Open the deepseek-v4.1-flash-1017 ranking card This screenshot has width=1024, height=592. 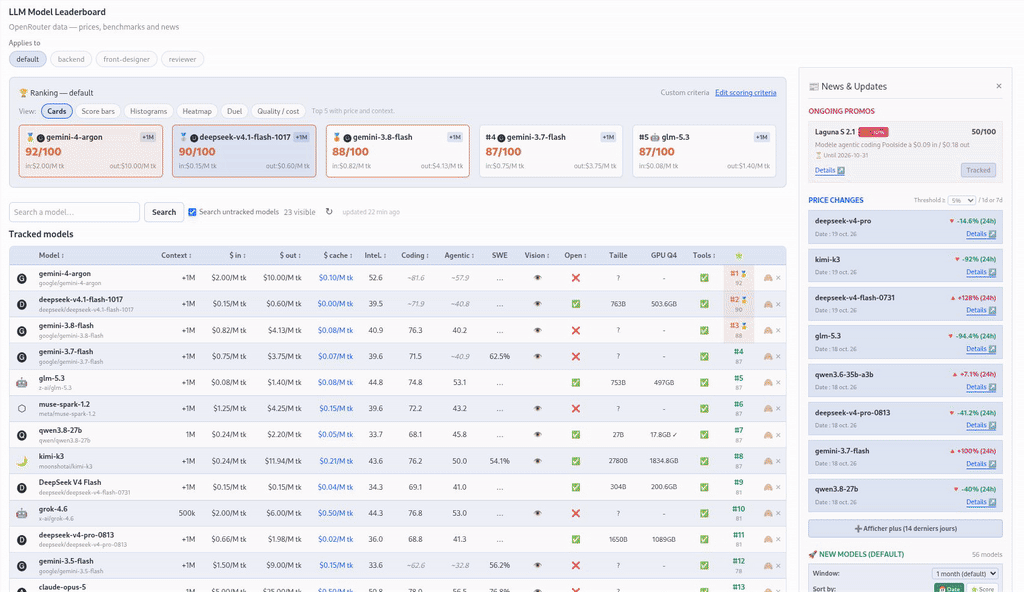pos(244,151)
